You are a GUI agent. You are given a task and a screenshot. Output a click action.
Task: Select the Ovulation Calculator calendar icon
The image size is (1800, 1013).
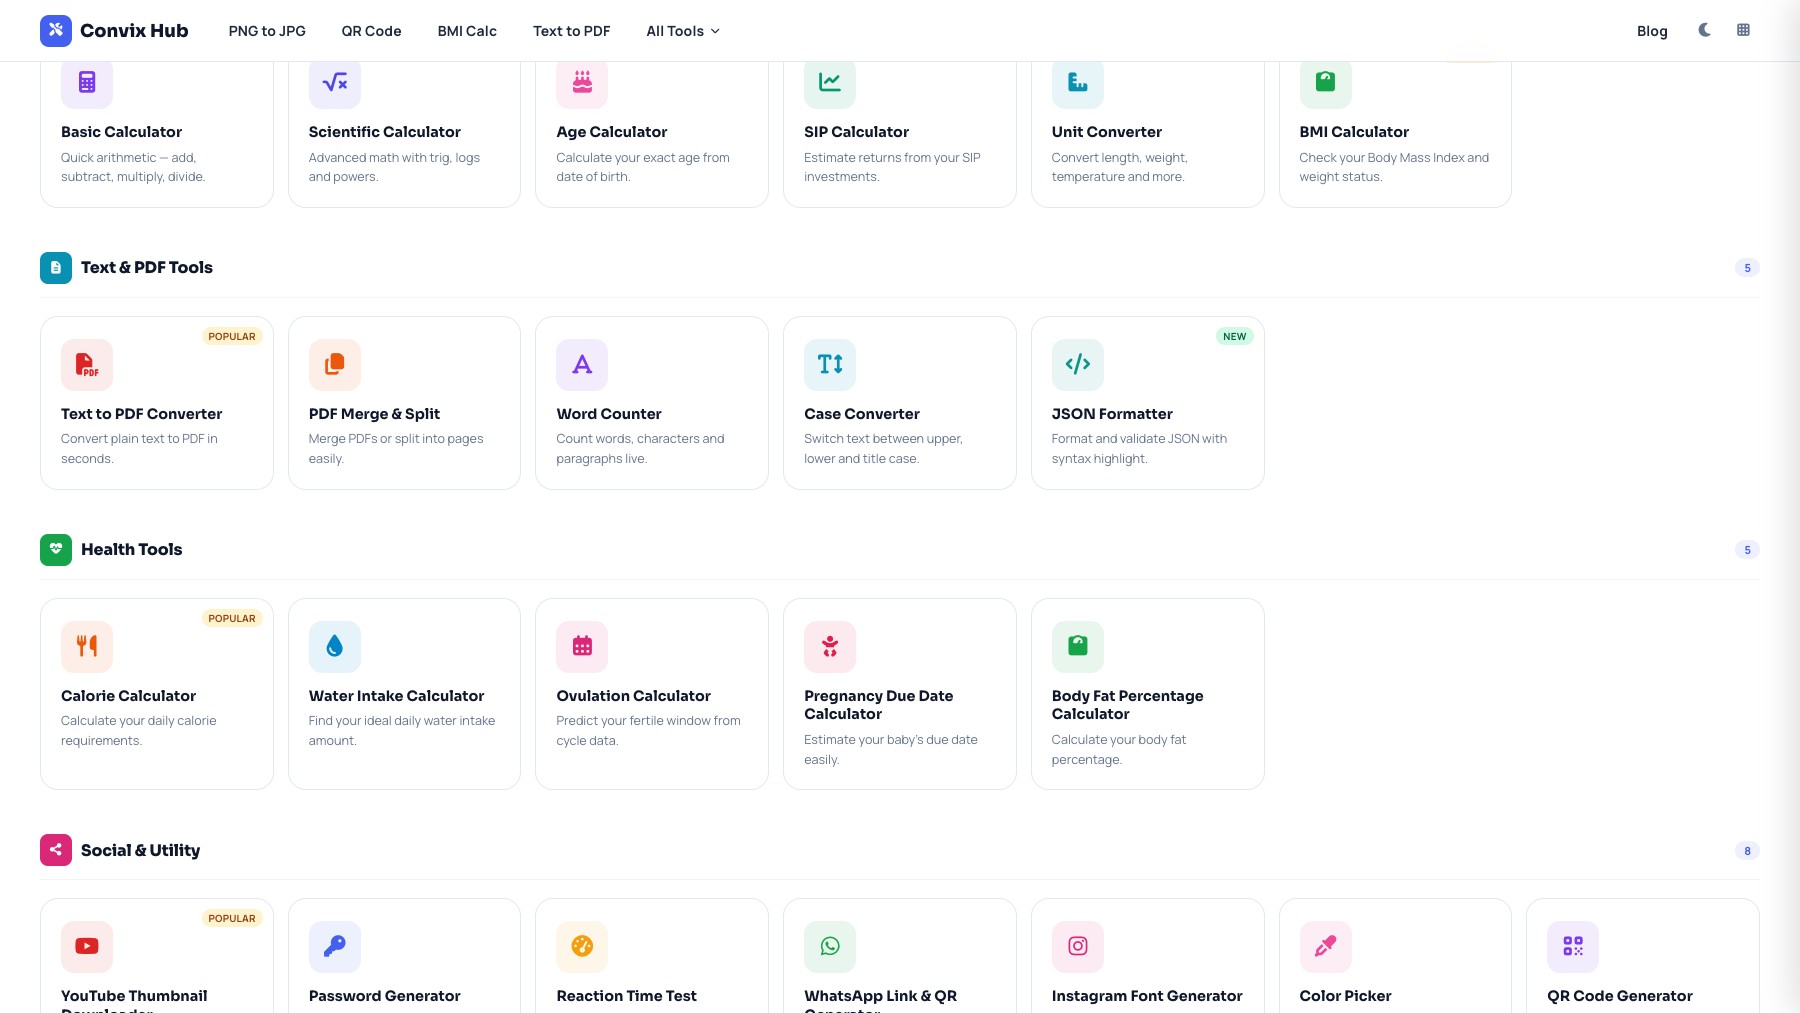click(582, 647)
